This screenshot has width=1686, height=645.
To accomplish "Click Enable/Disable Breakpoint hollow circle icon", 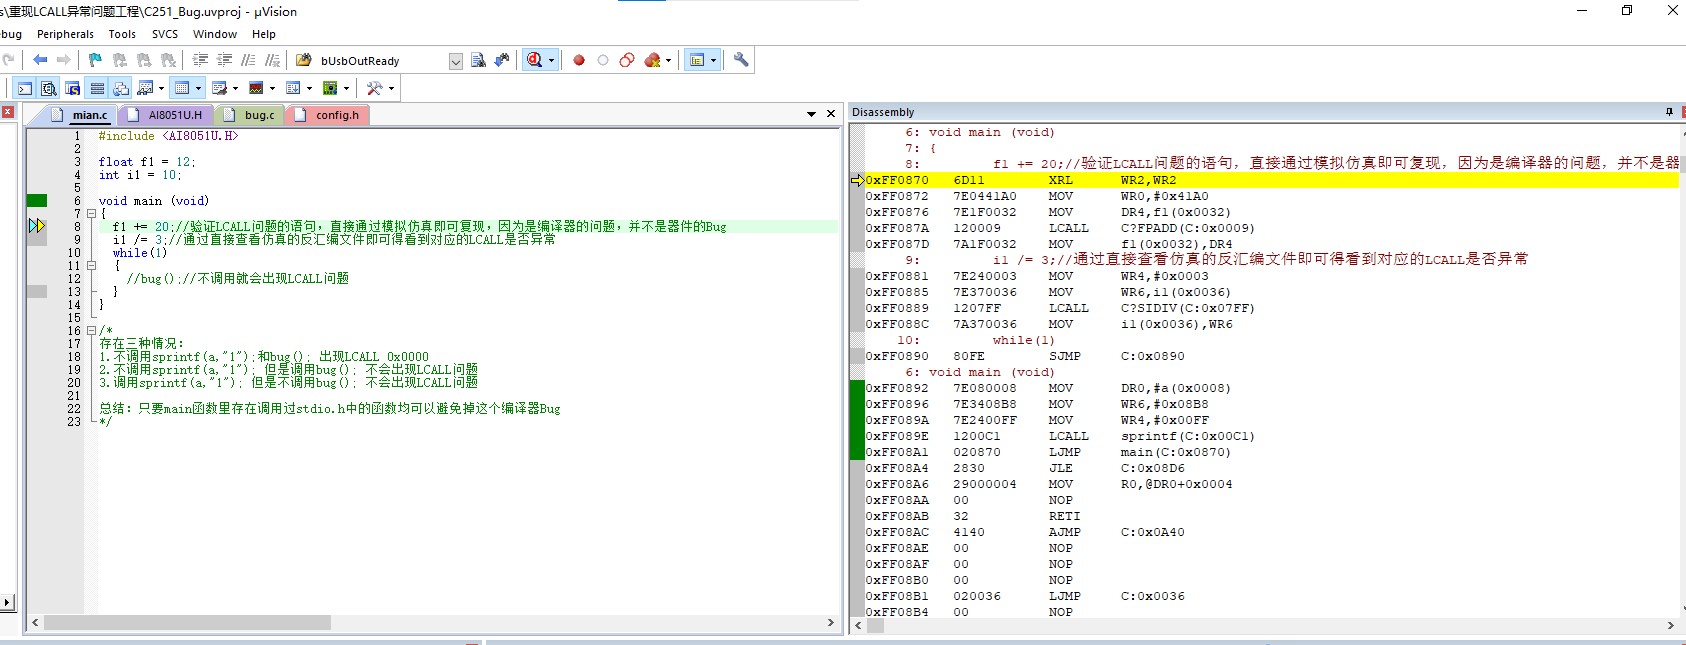I will [x=603, y=60].
